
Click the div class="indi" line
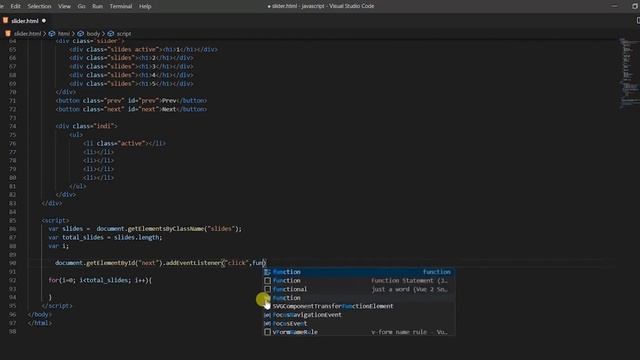click(x=86, y=126)
